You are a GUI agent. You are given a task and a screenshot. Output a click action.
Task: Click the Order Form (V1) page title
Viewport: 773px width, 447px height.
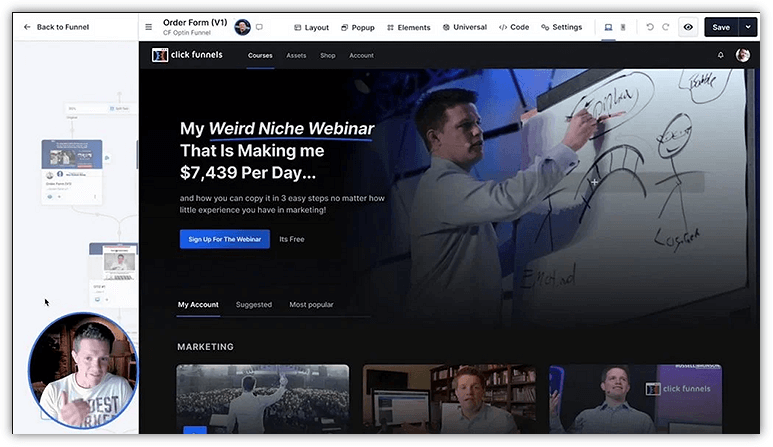[x=195, y=23]
